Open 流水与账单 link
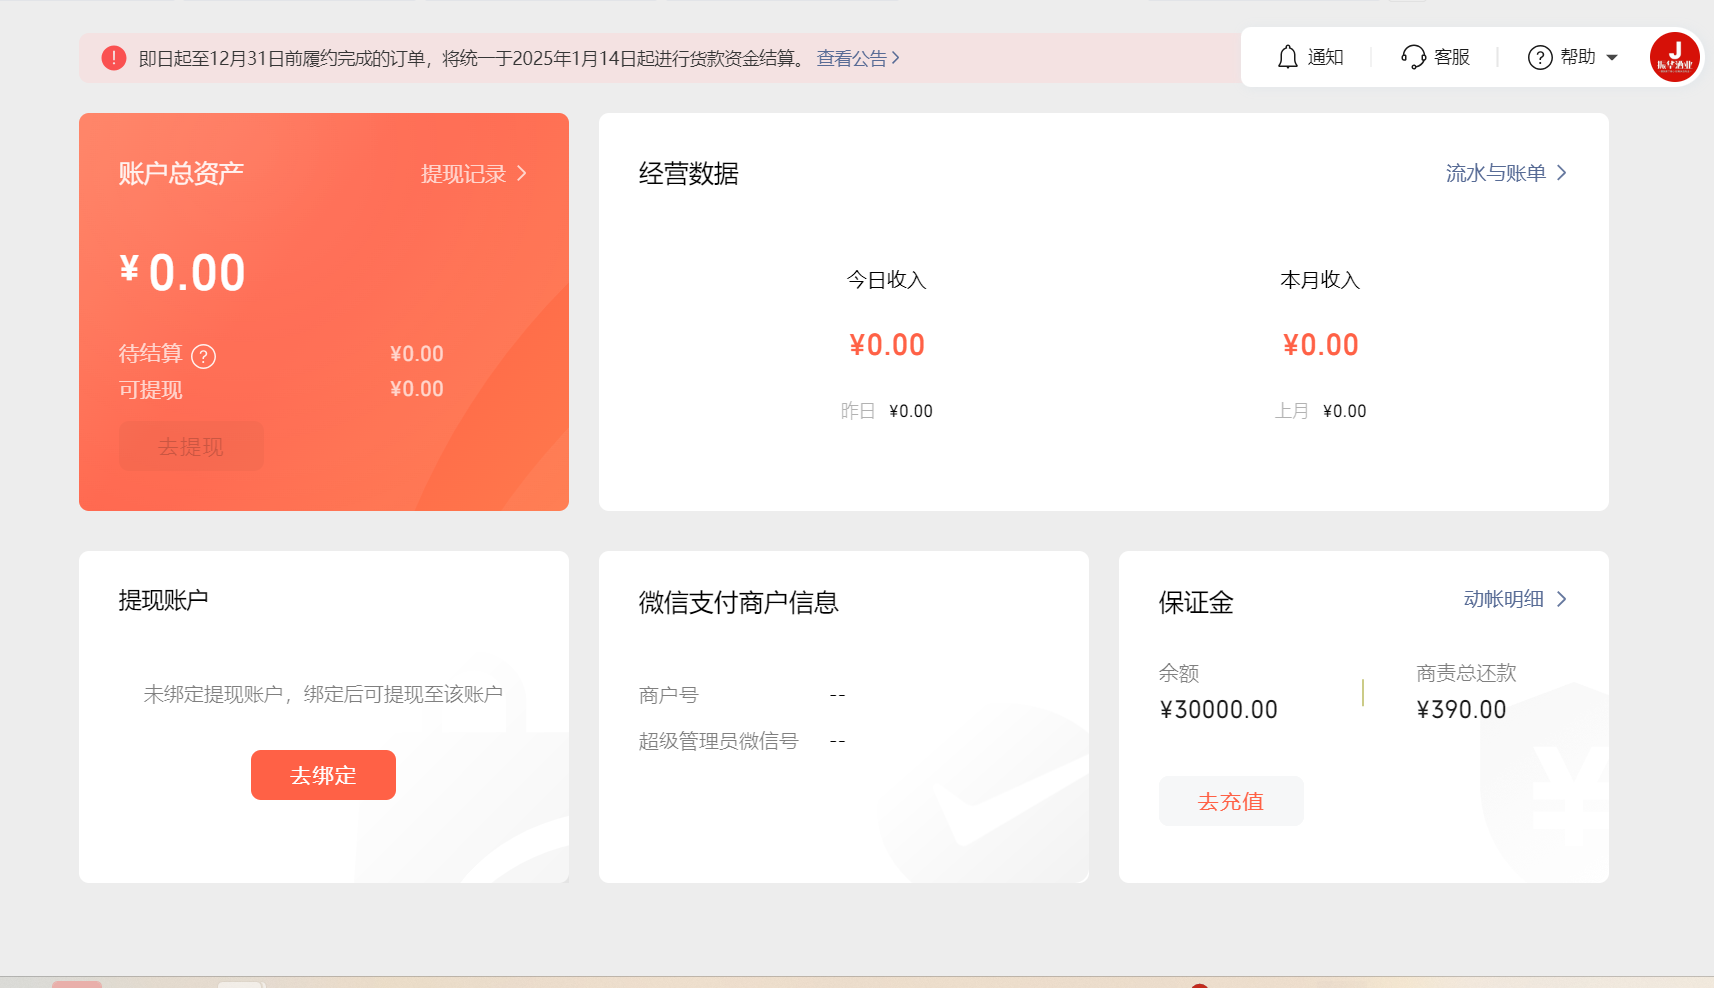The image size is (1714, 988). 1496,173
